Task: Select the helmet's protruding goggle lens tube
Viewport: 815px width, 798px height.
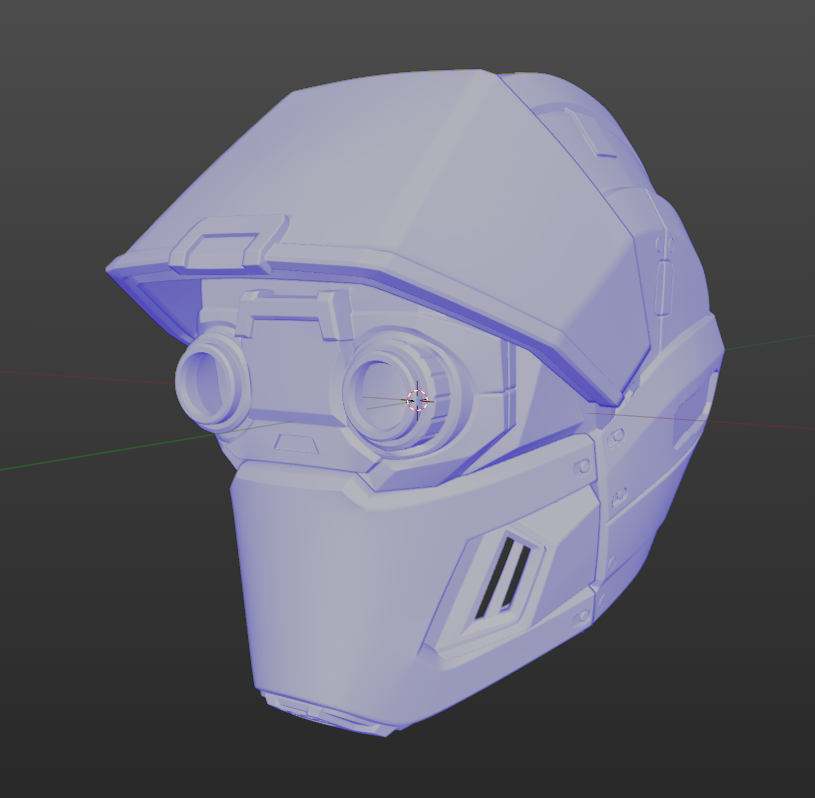Action: click(x=212, y=381)
